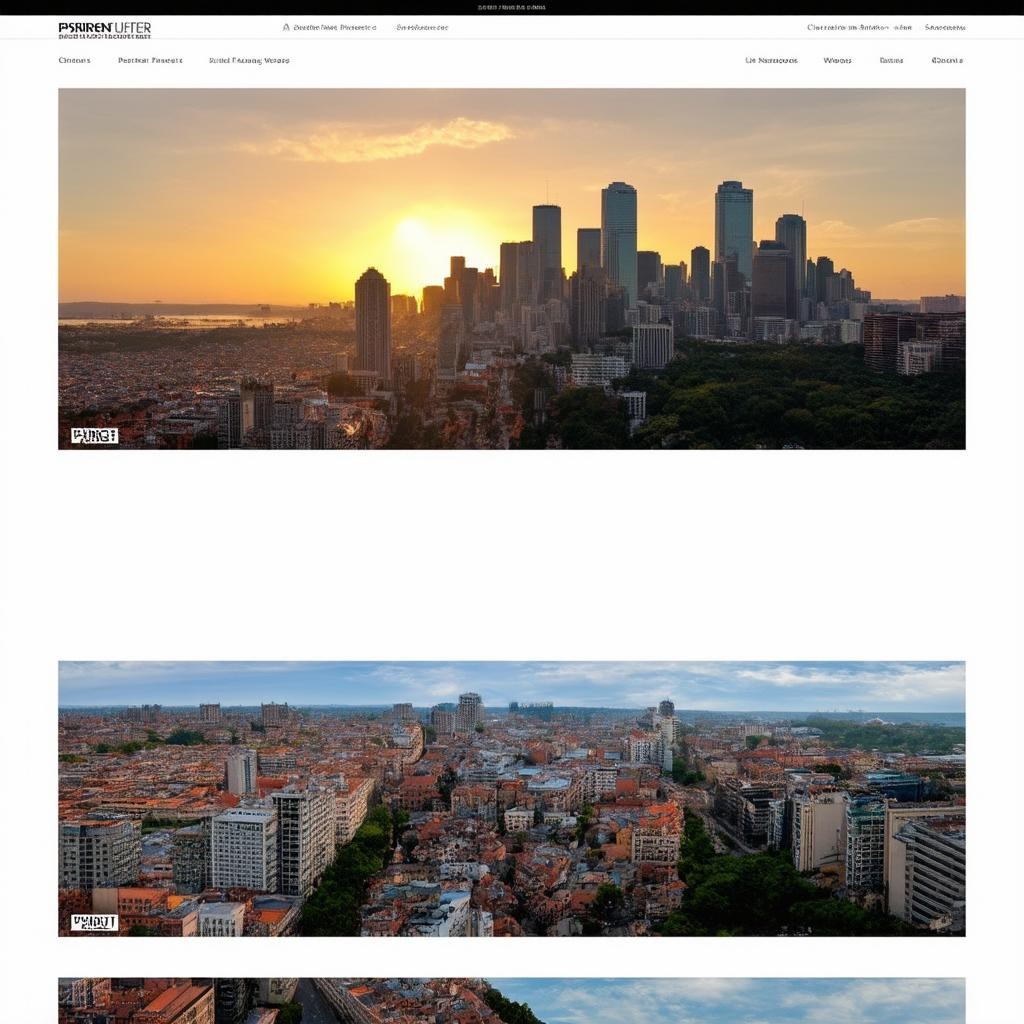The image size is (1024, 1024).
Task: Select the third item in the left navigation menu
Action: 249,60
